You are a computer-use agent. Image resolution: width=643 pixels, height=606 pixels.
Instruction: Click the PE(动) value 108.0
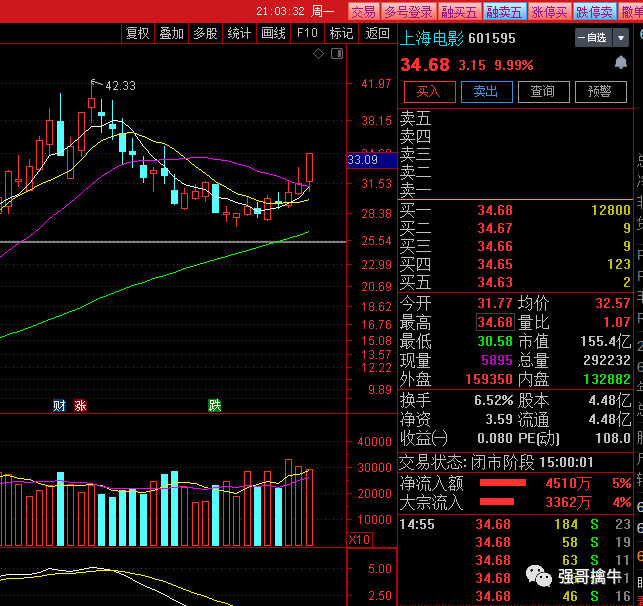pos(613,438)
